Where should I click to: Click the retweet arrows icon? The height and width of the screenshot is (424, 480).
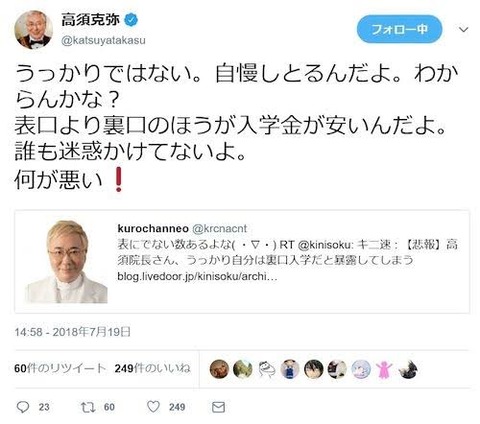(x=88, y=407)
